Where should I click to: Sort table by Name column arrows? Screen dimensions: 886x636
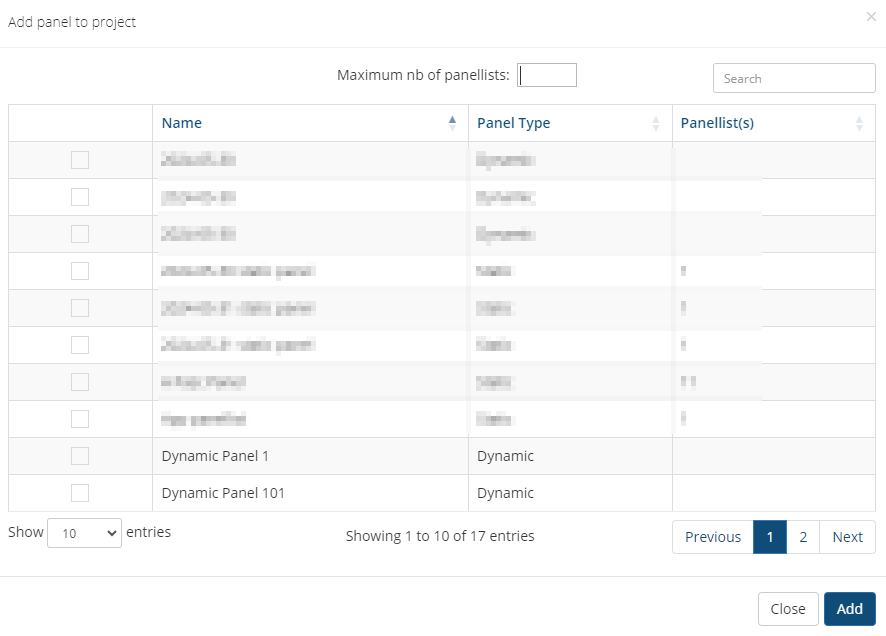452,123
